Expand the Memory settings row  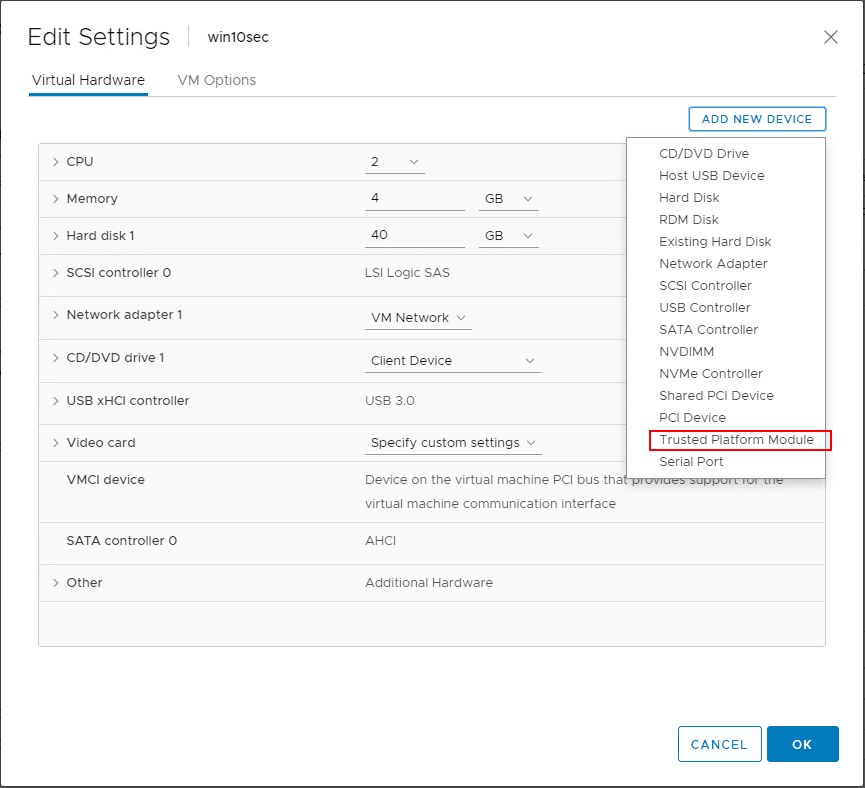coord(56,199)
